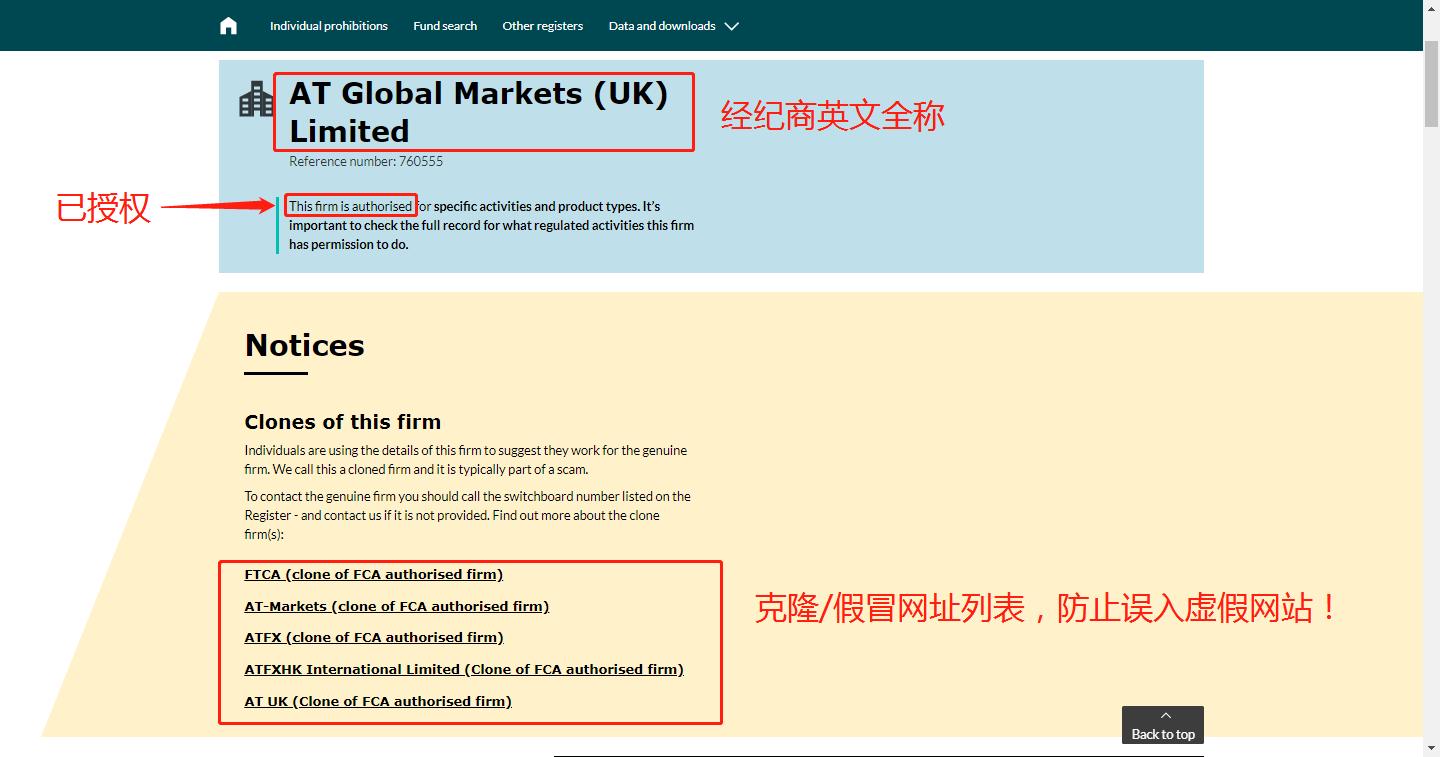Open the home icon in navigation bar

click(x=229, y=26)
